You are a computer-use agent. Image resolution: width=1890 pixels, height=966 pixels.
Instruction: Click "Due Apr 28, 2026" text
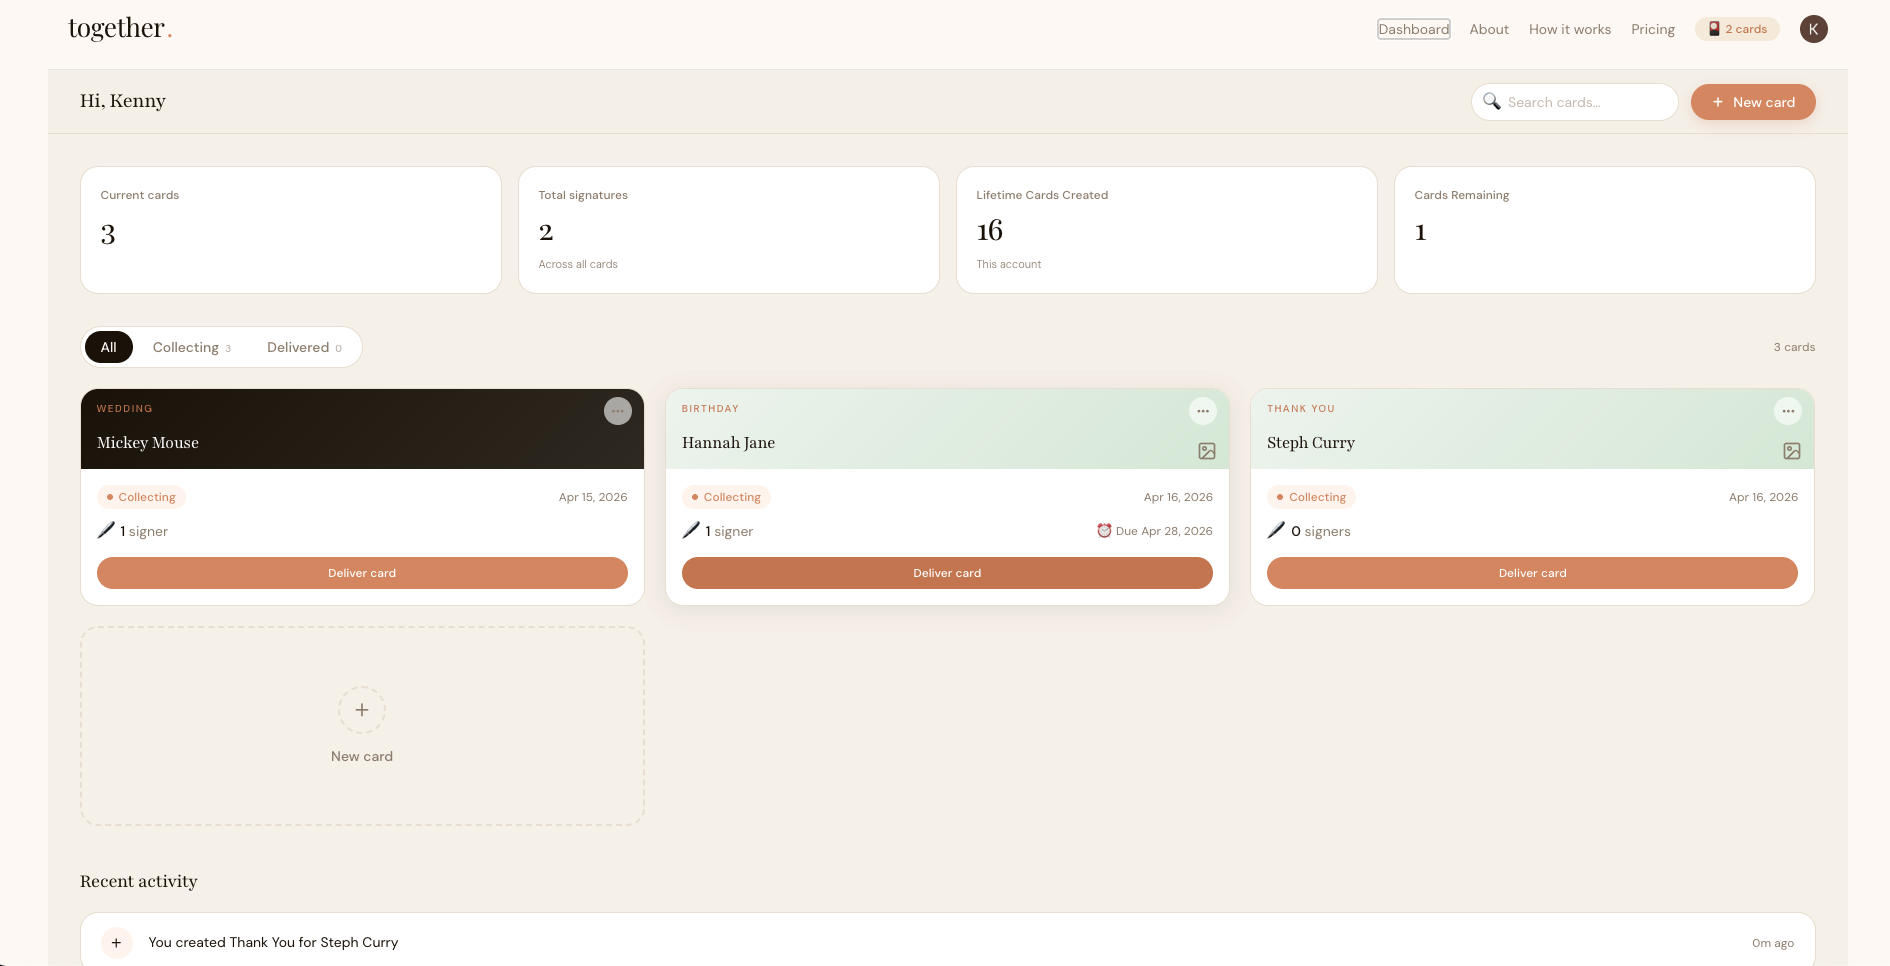click(1164, 531)
